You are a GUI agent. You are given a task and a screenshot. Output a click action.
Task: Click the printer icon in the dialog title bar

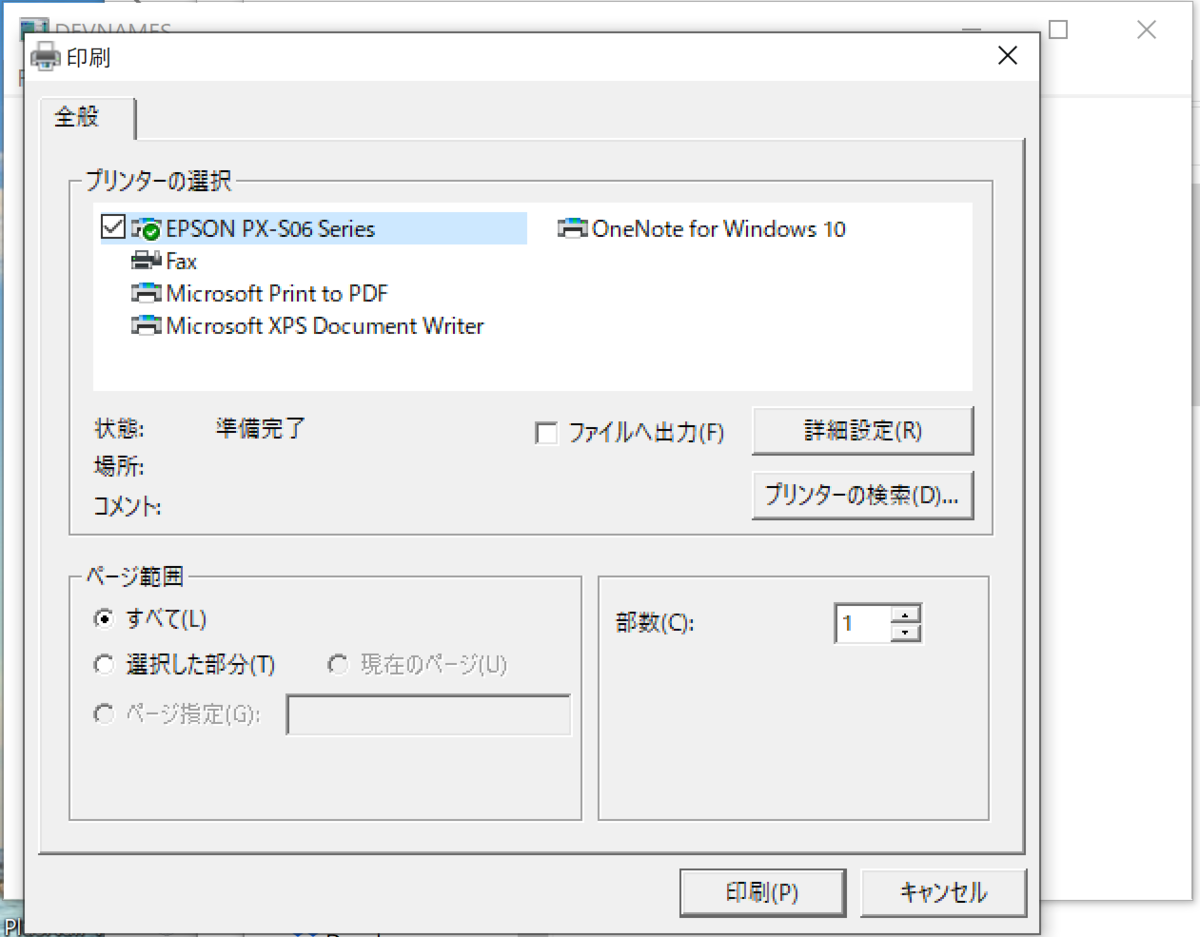[45, 56]
